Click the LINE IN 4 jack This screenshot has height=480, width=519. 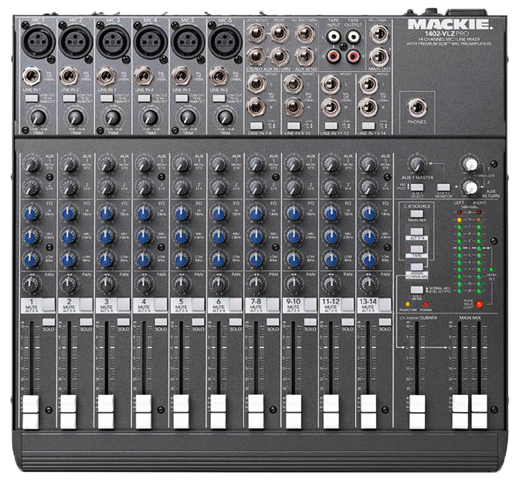pos(144,76)
